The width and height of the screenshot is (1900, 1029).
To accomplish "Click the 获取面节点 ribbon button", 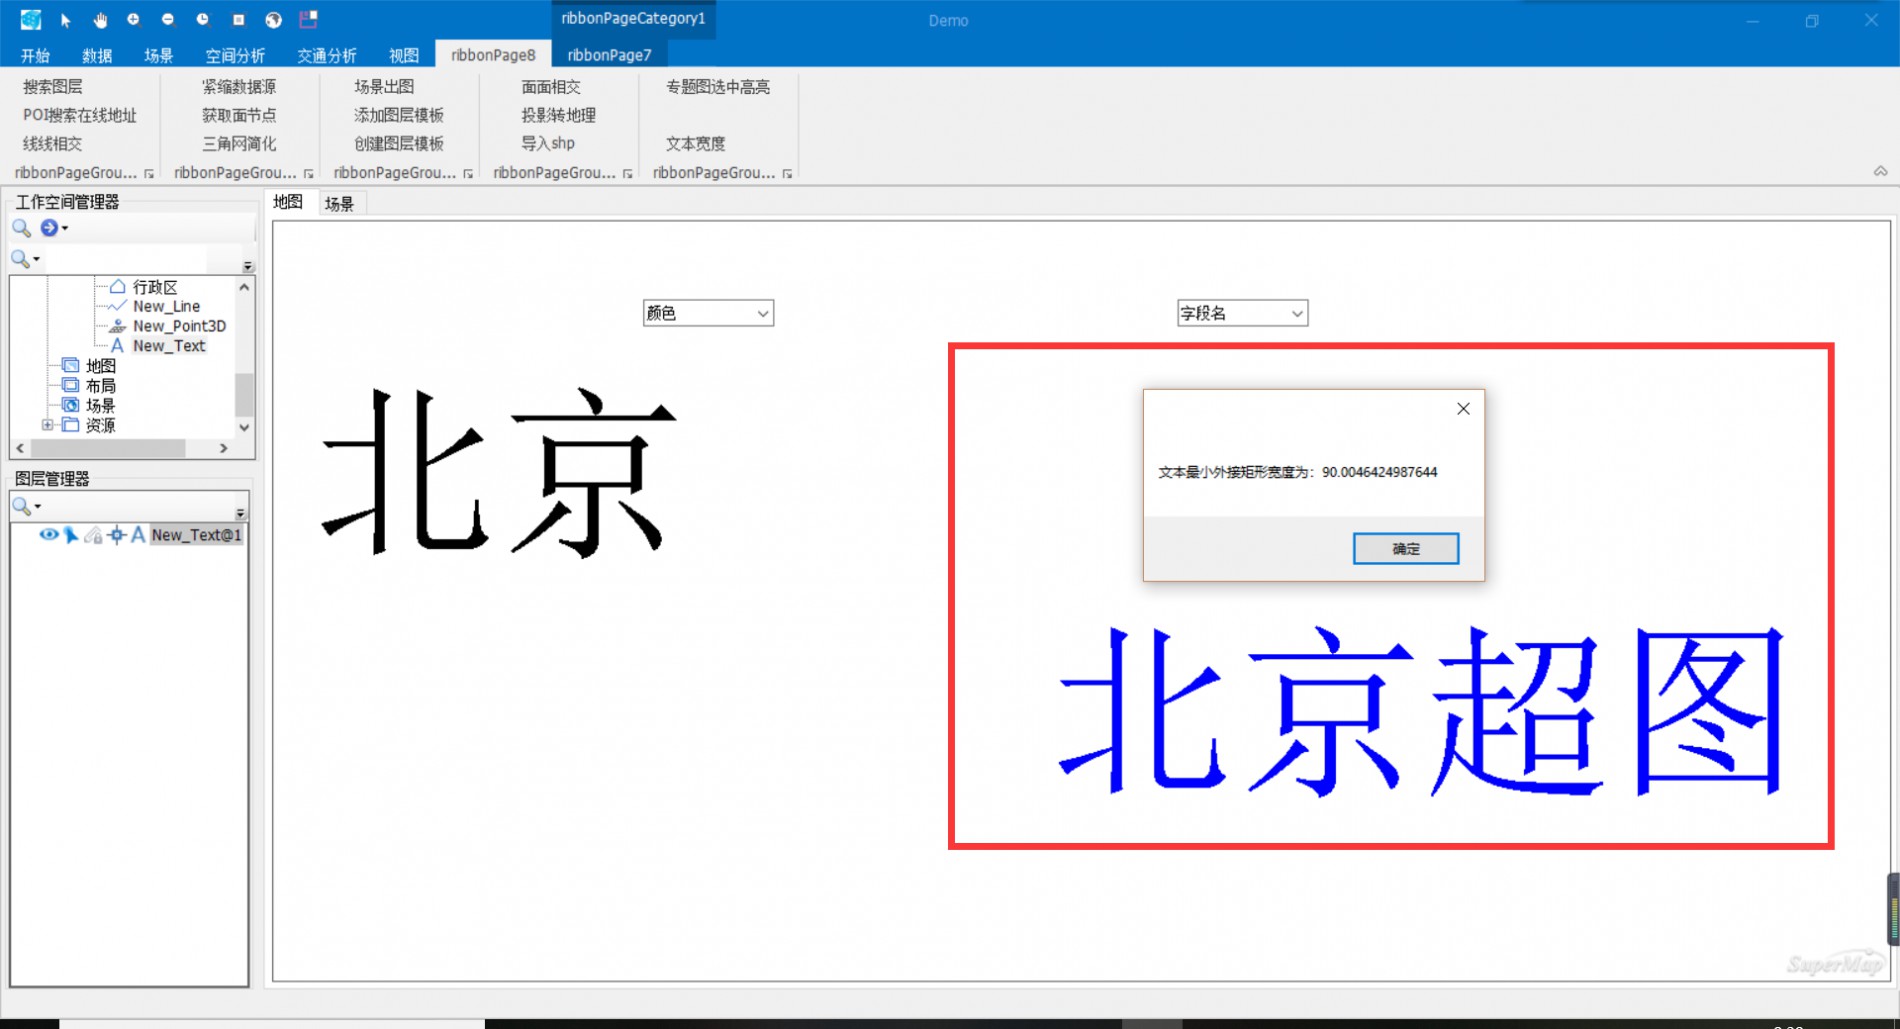I will click(x=239, y=115).
